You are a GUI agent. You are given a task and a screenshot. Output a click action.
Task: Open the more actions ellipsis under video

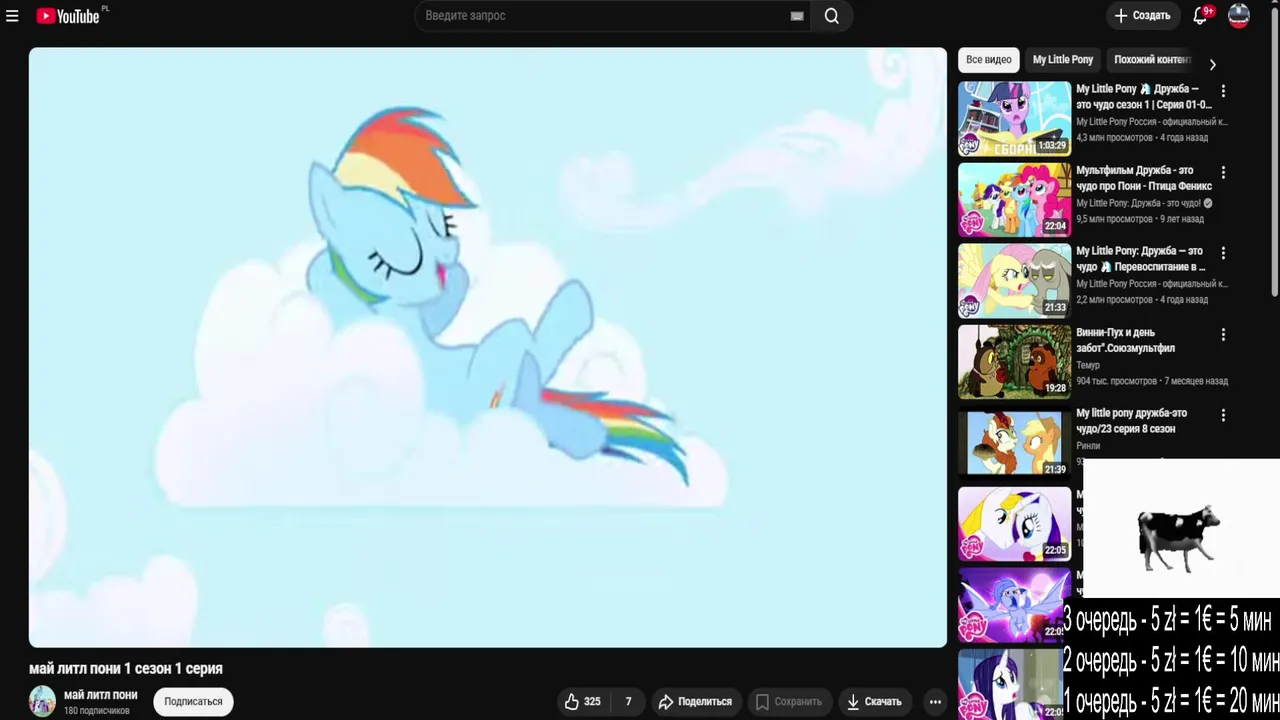(935, 702)
